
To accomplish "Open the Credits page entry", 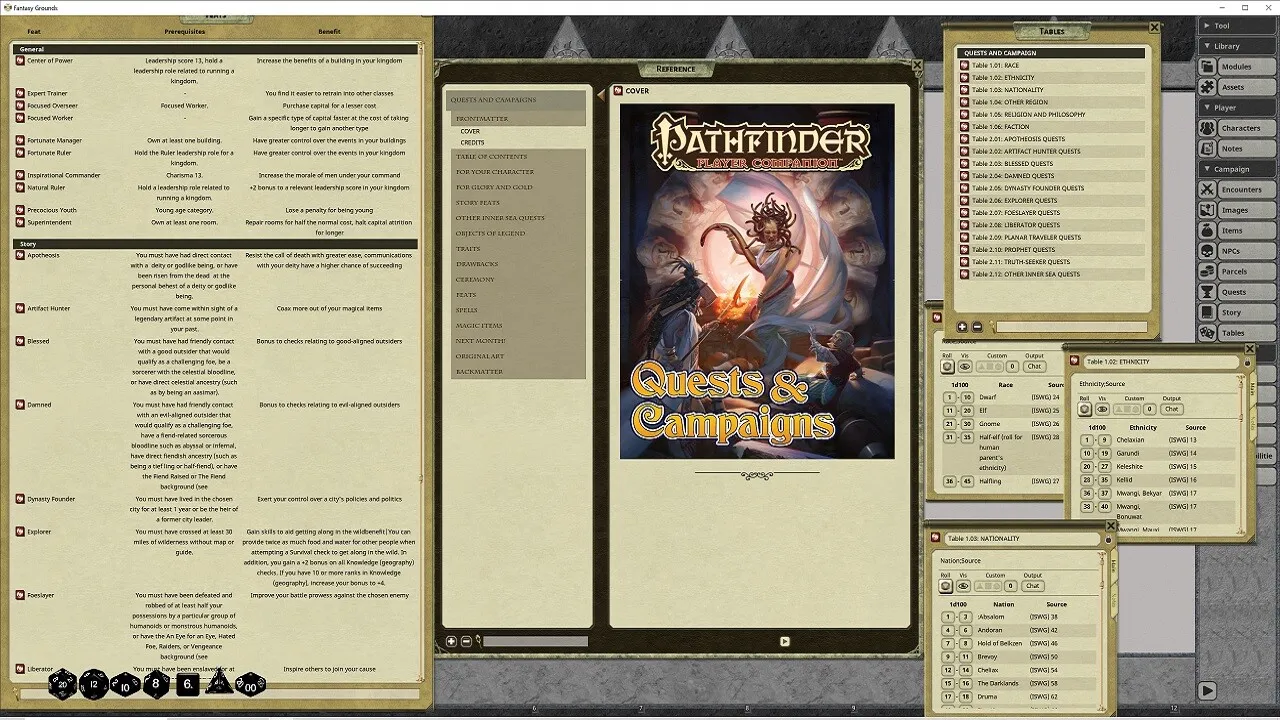I will click(x=472, y=143).
